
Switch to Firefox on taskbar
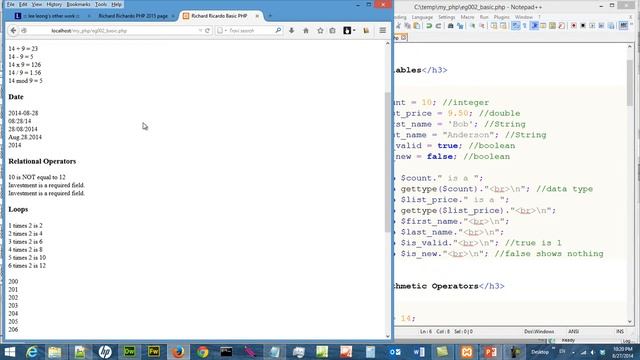coord(178,351)
